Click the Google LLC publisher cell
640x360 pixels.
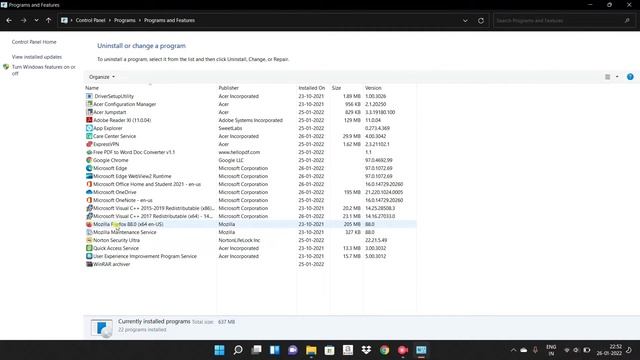click(x=231, y=160)
